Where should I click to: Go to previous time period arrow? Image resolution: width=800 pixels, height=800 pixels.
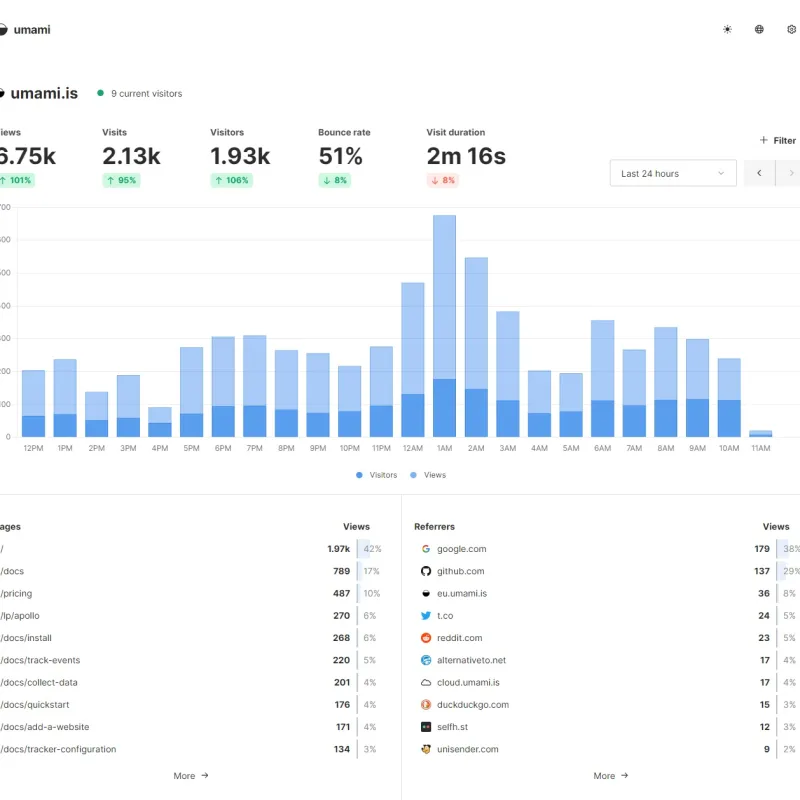(759, 173)
